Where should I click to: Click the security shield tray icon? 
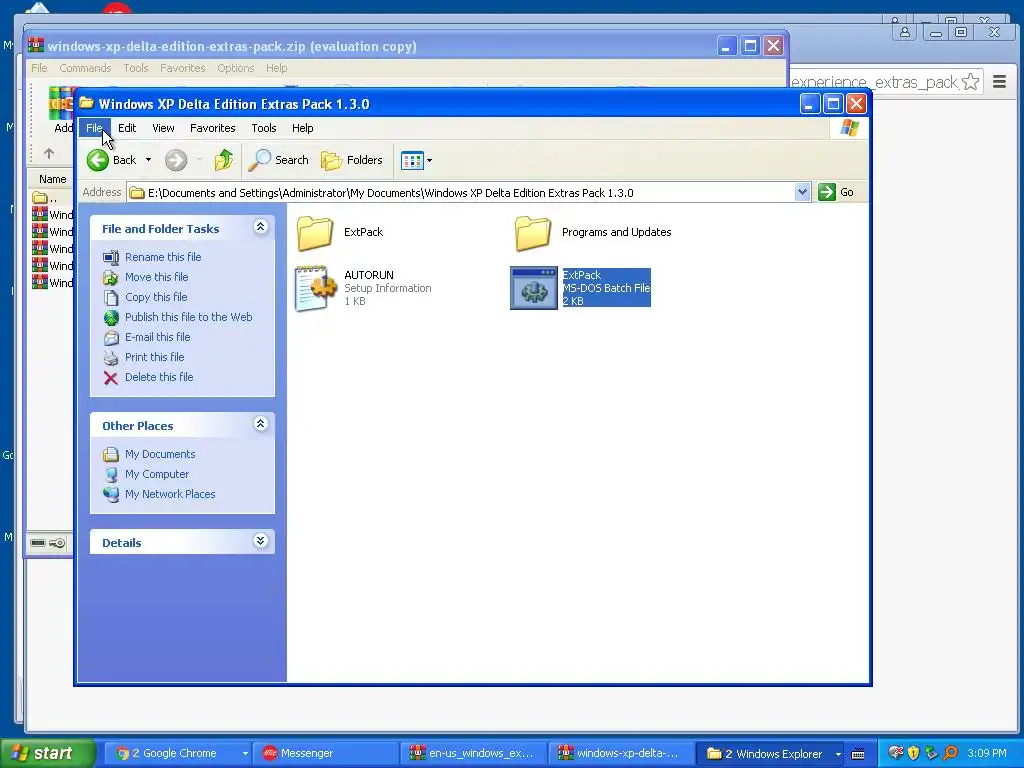(x=913, y=754)
